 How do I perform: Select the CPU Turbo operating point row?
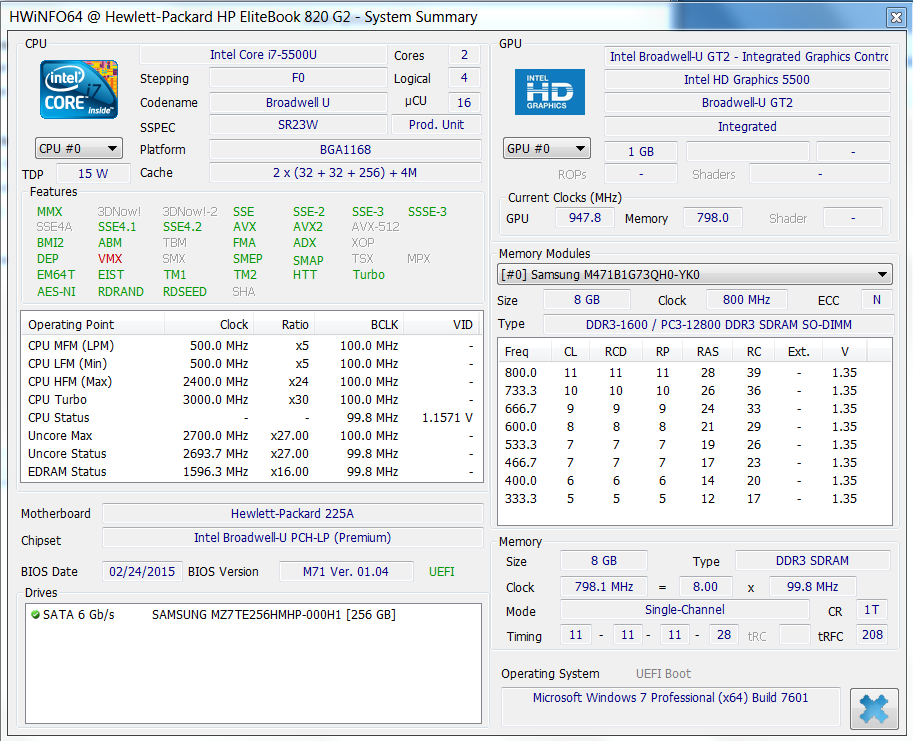252,400
